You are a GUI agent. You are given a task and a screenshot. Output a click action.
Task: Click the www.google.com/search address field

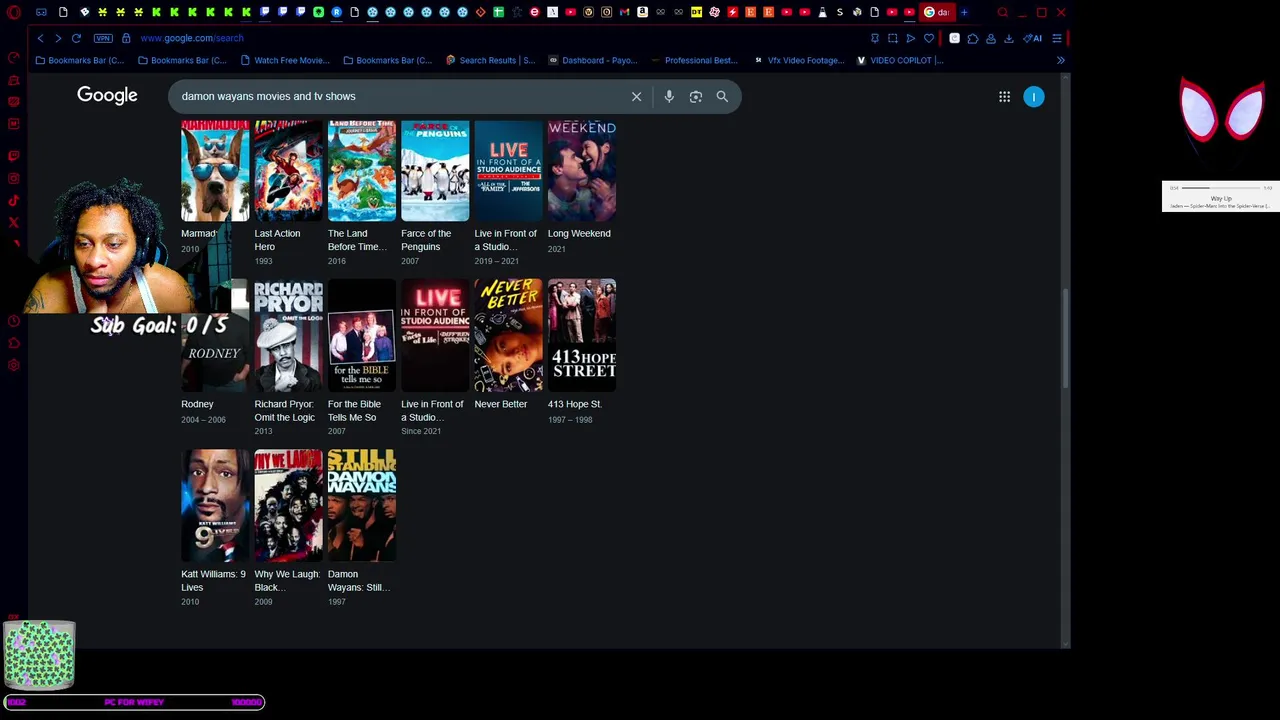(192, 38)
